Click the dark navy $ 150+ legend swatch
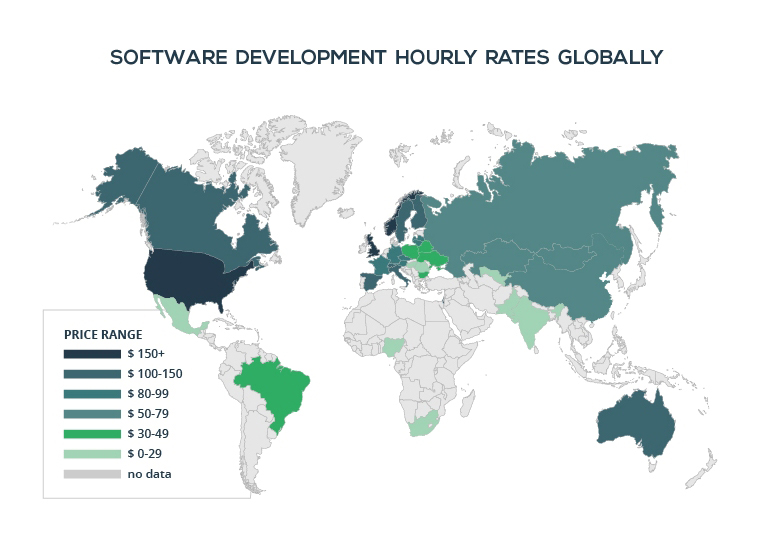 (91, 354)
